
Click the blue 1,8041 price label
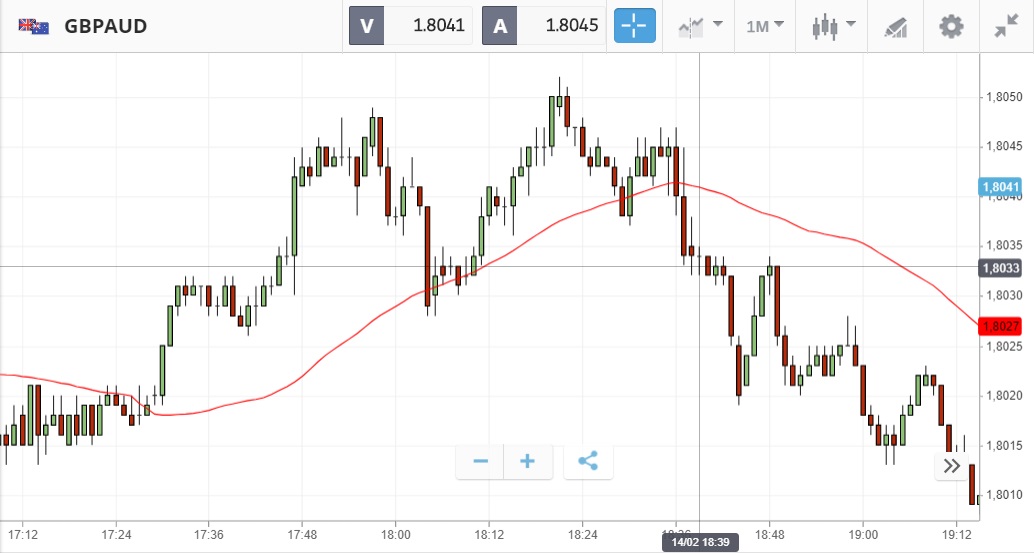pos(1000,186)
